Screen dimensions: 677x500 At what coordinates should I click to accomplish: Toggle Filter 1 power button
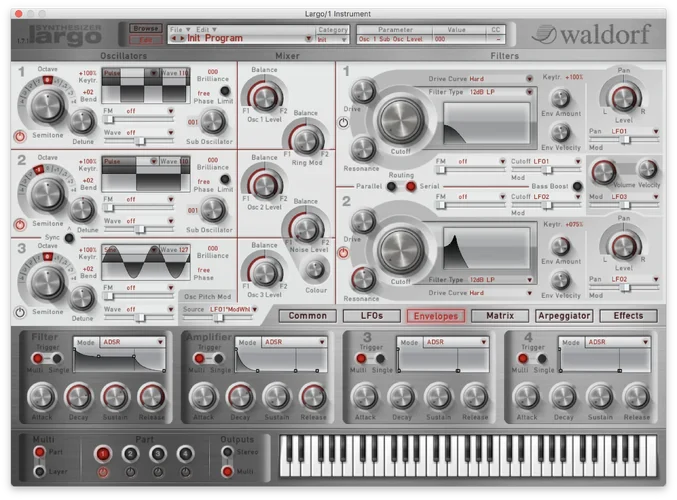(343, 123)
